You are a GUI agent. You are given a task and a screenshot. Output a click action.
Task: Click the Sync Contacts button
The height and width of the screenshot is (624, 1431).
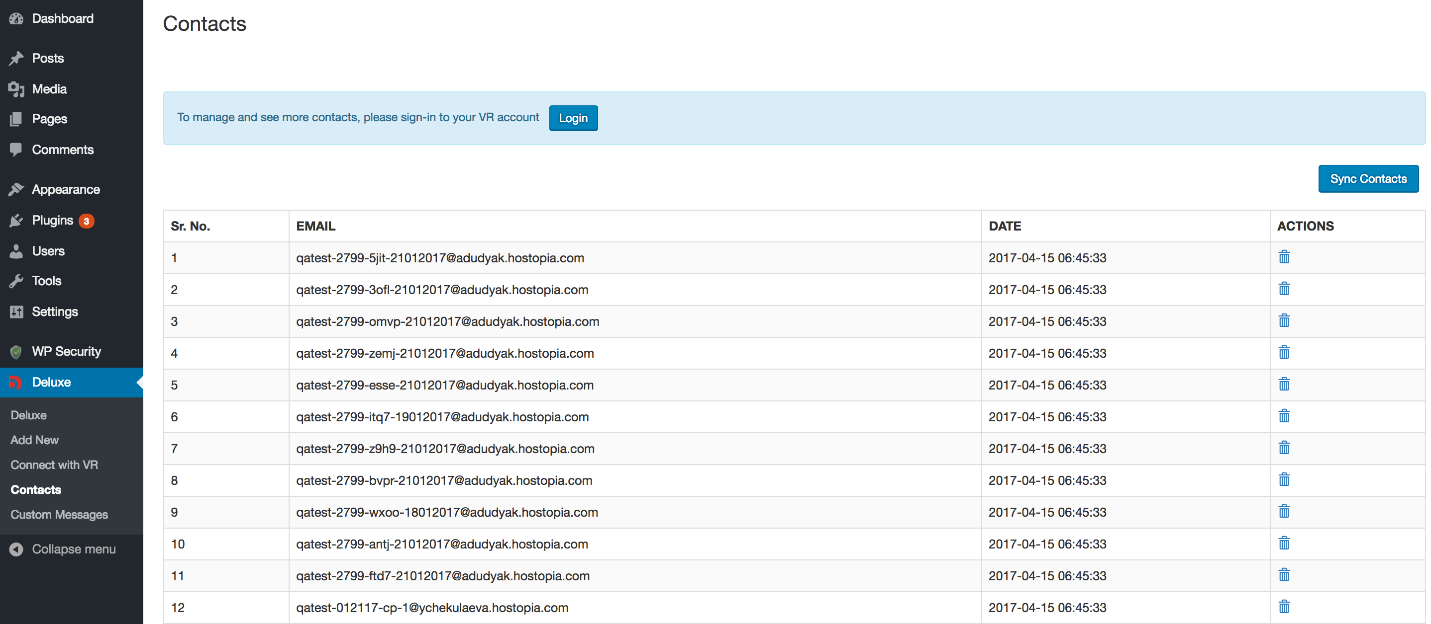click(1368, 179)
